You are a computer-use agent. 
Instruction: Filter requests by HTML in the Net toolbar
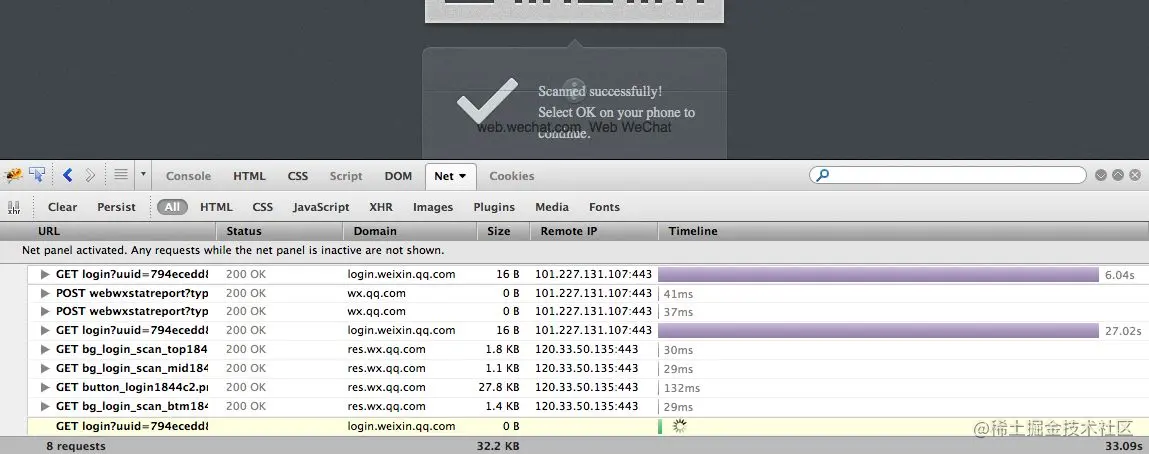click(x=216, y=207)
